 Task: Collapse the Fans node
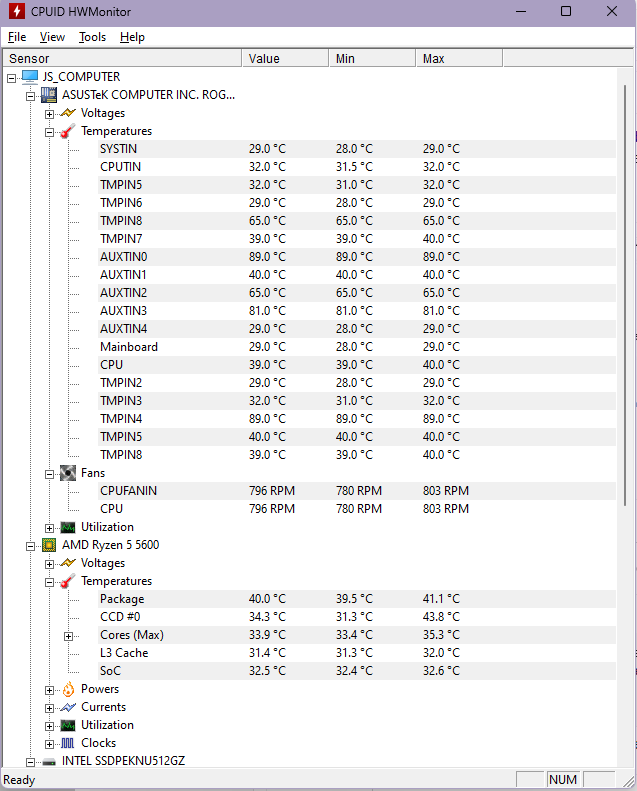(x=49, y=474)
